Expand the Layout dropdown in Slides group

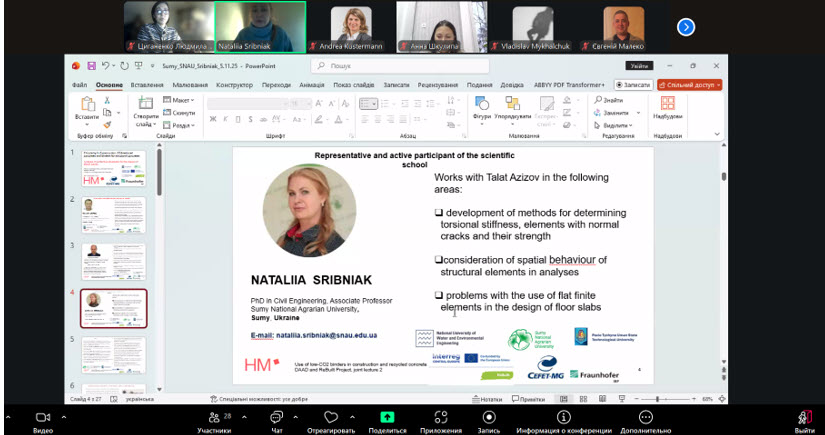coord(182,100)
